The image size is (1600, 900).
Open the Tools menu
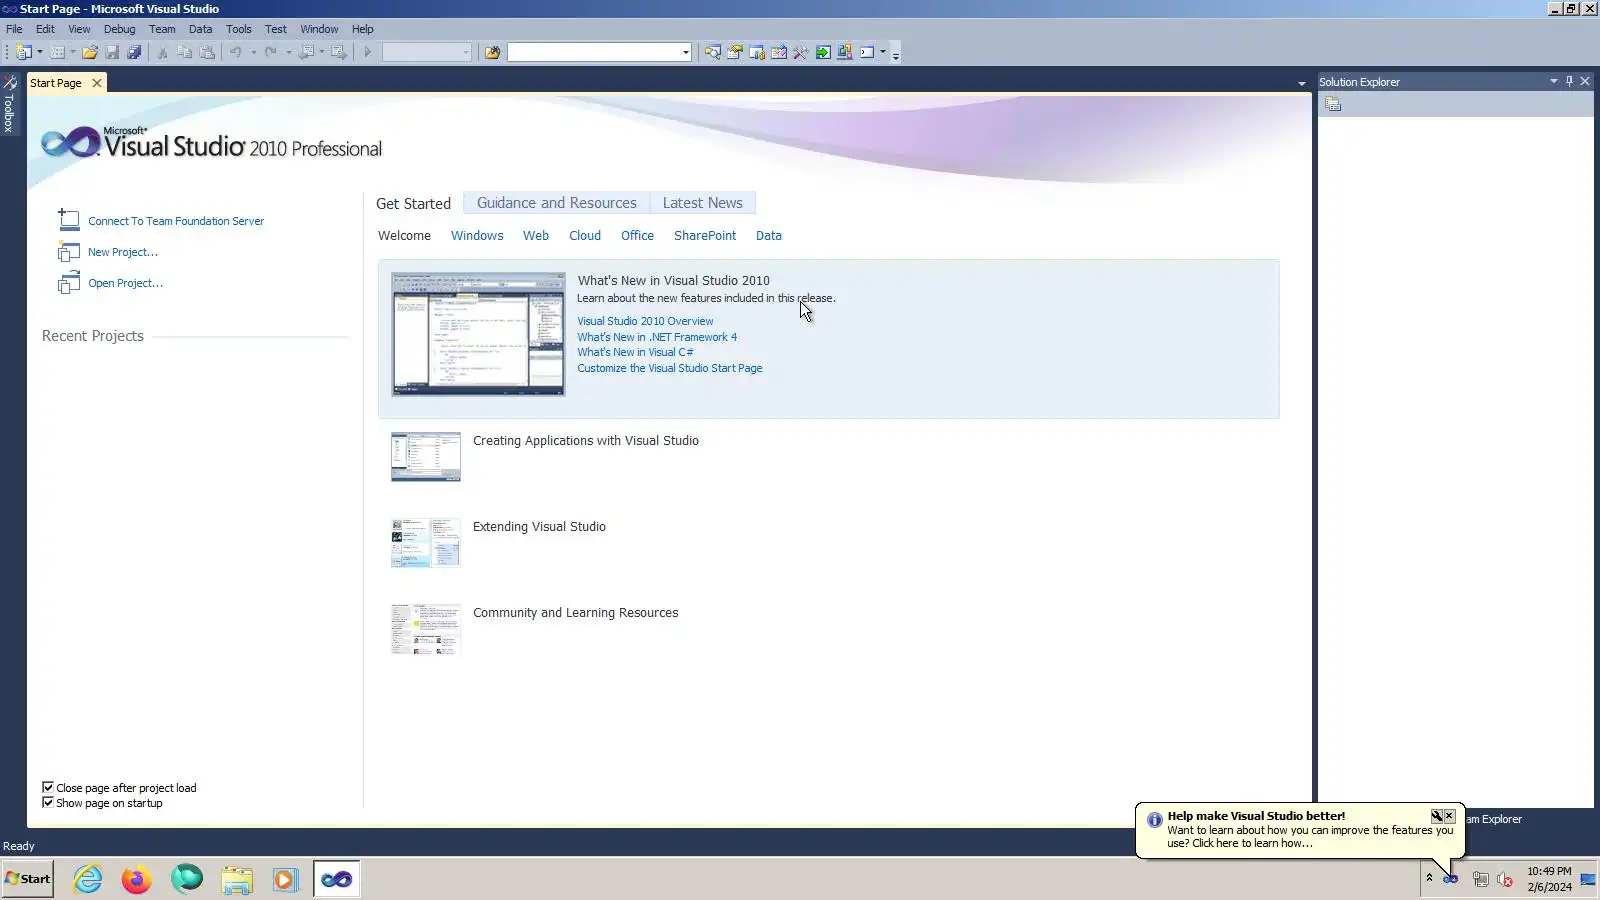[238, 29]
